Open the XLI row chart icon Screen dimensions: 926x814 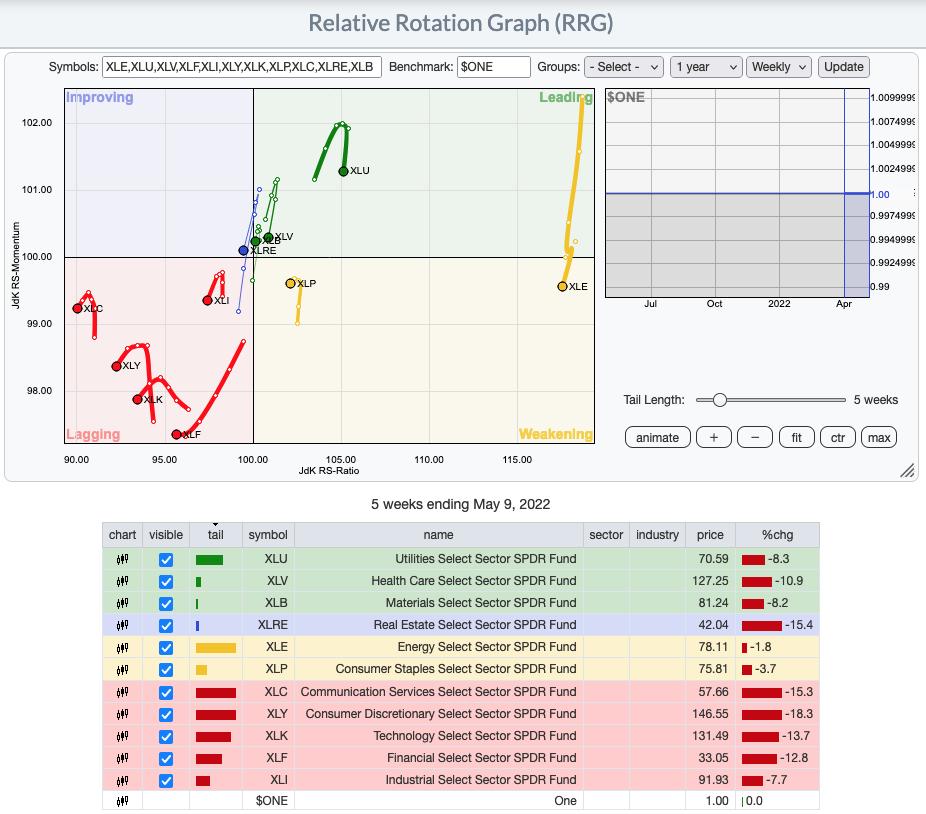(x=122, y=780)
